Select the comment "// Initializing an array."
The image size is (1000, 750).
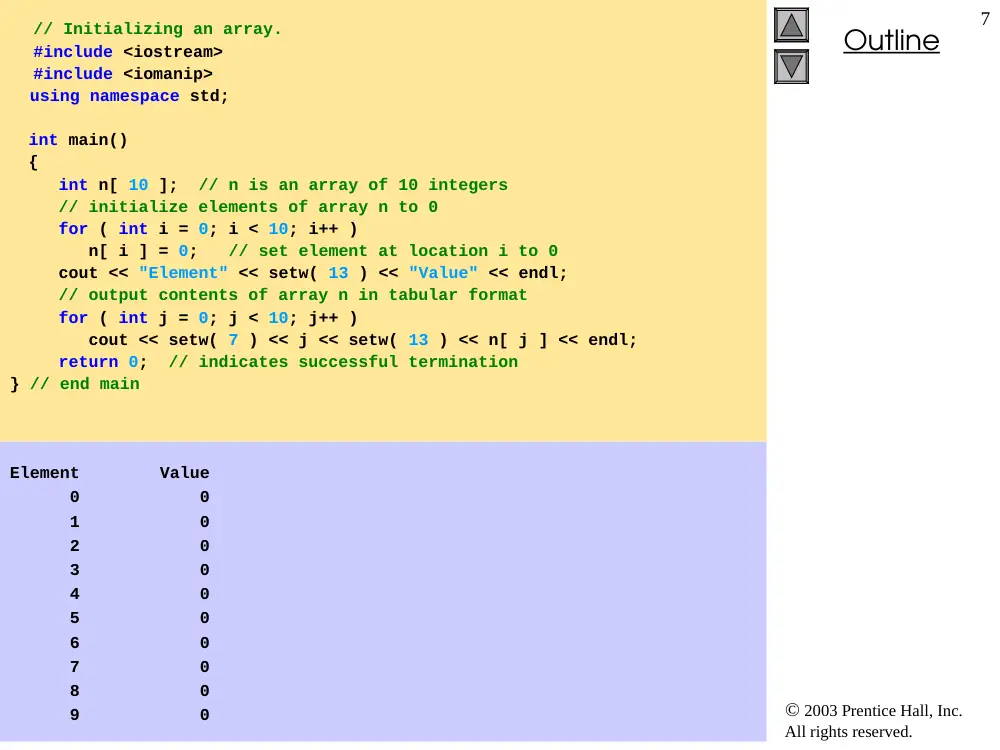coord(157,29)
